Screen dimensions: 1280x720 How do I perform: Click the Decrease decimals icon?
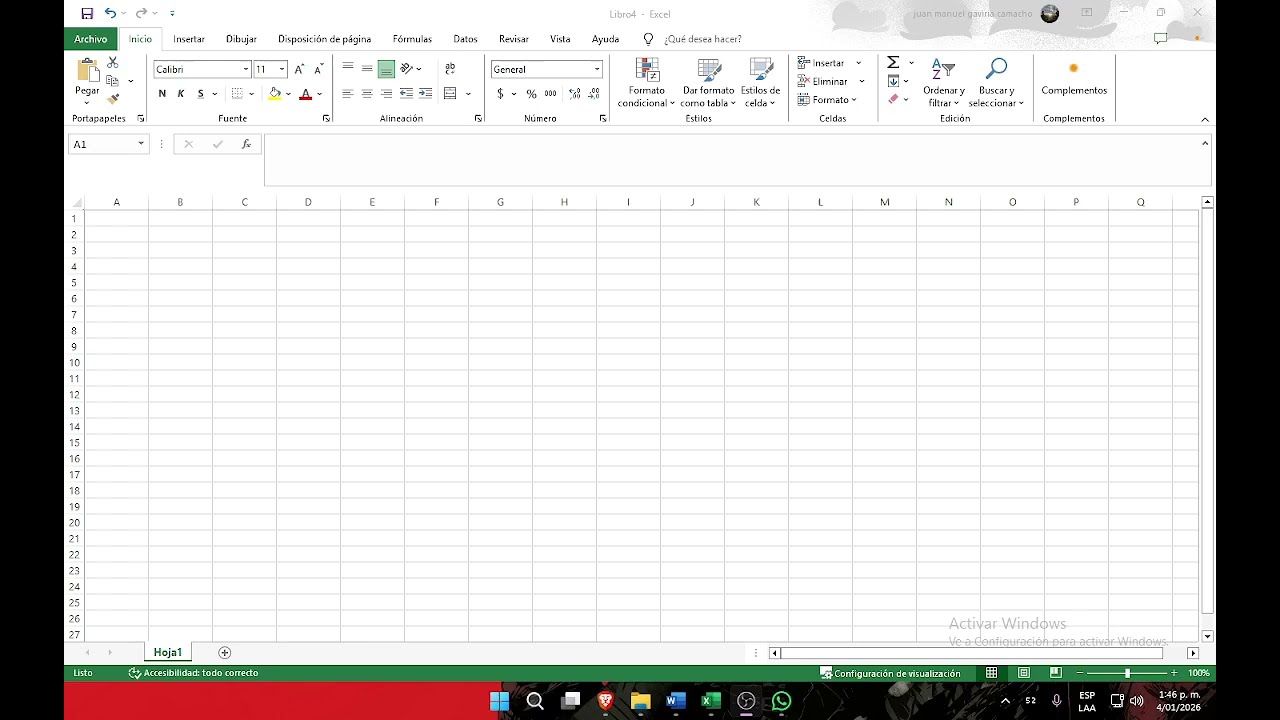594,94
